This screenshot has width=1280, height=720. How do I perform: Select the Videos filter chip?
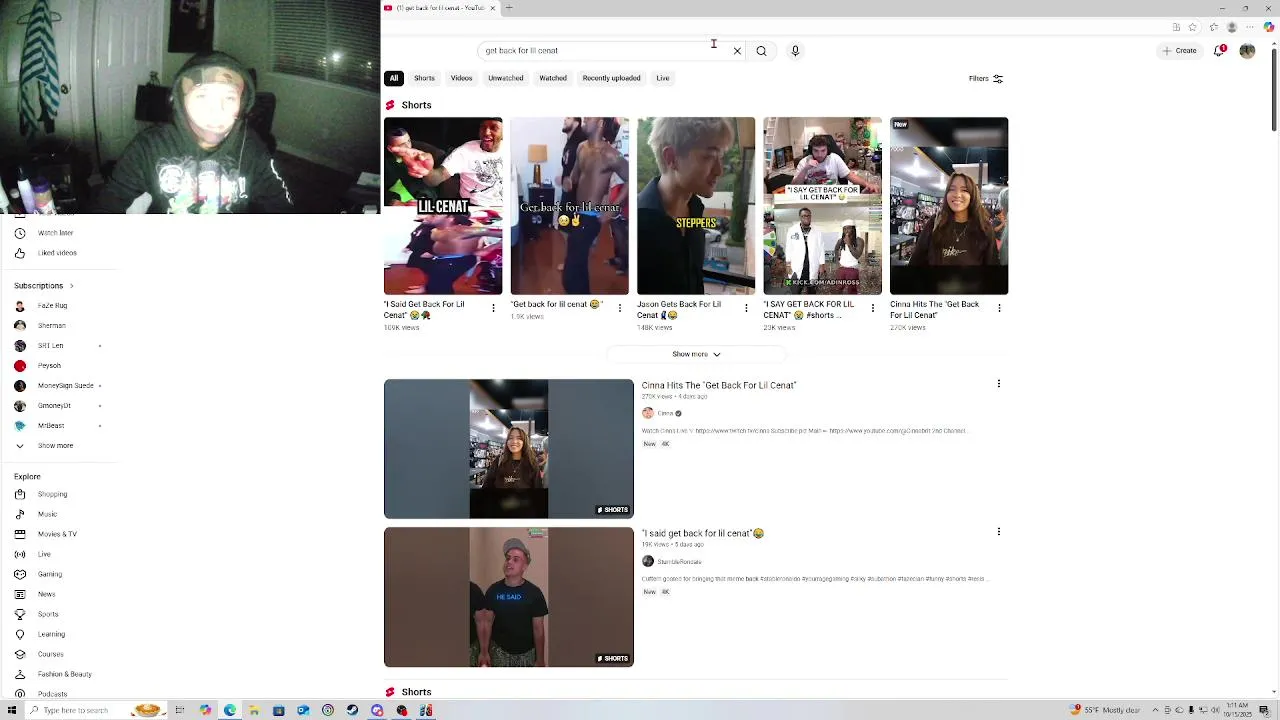point(461,78)
